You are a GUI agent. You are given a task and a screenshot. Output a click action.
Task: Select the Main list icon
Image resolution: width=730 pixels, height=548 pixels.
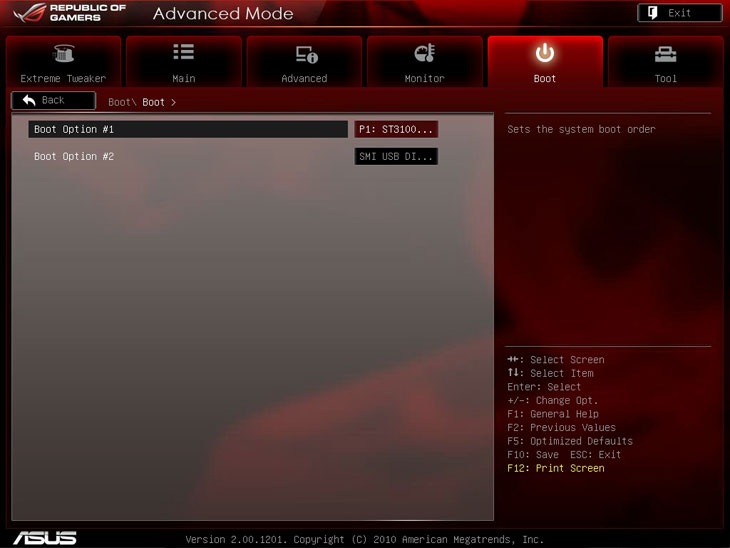coord(183,53)
